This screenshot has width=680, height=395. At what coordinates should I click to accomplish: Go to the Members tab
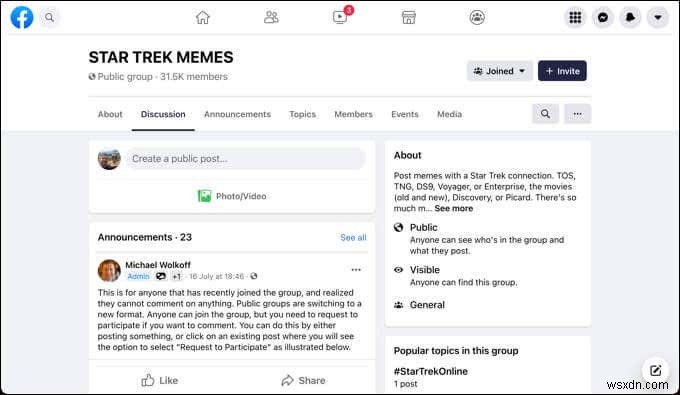pyautogui.click(x=353, y=114)
